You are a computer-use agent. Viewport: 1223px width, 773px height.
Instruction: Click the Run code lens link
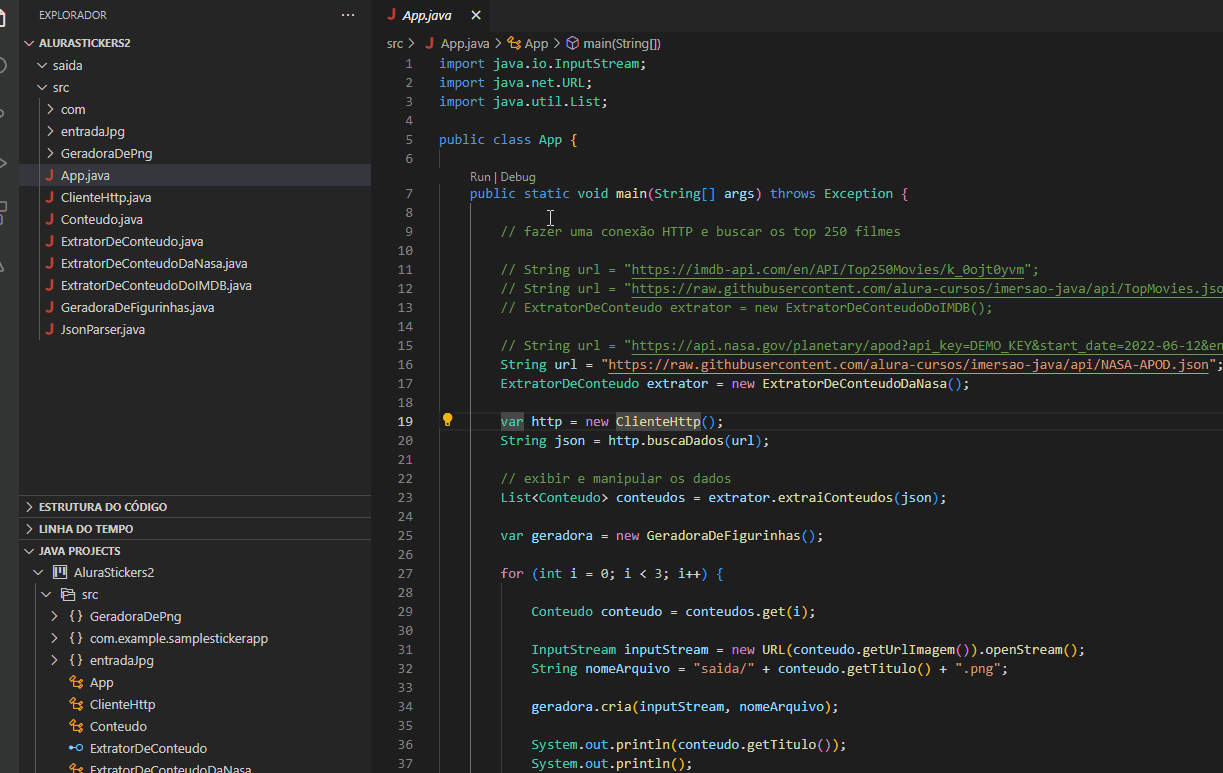pyautogui.click(x=481, y=176)
